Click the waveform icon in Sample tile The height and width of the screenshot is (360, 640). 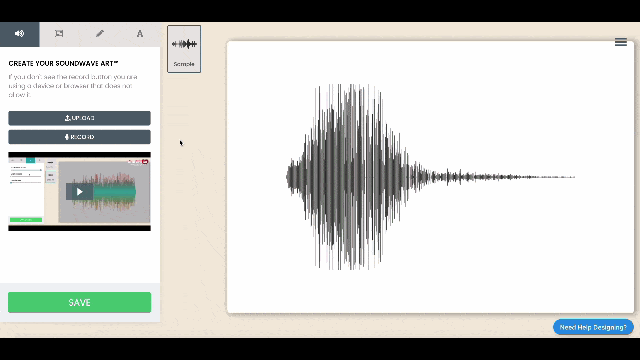tap(184, 44)
